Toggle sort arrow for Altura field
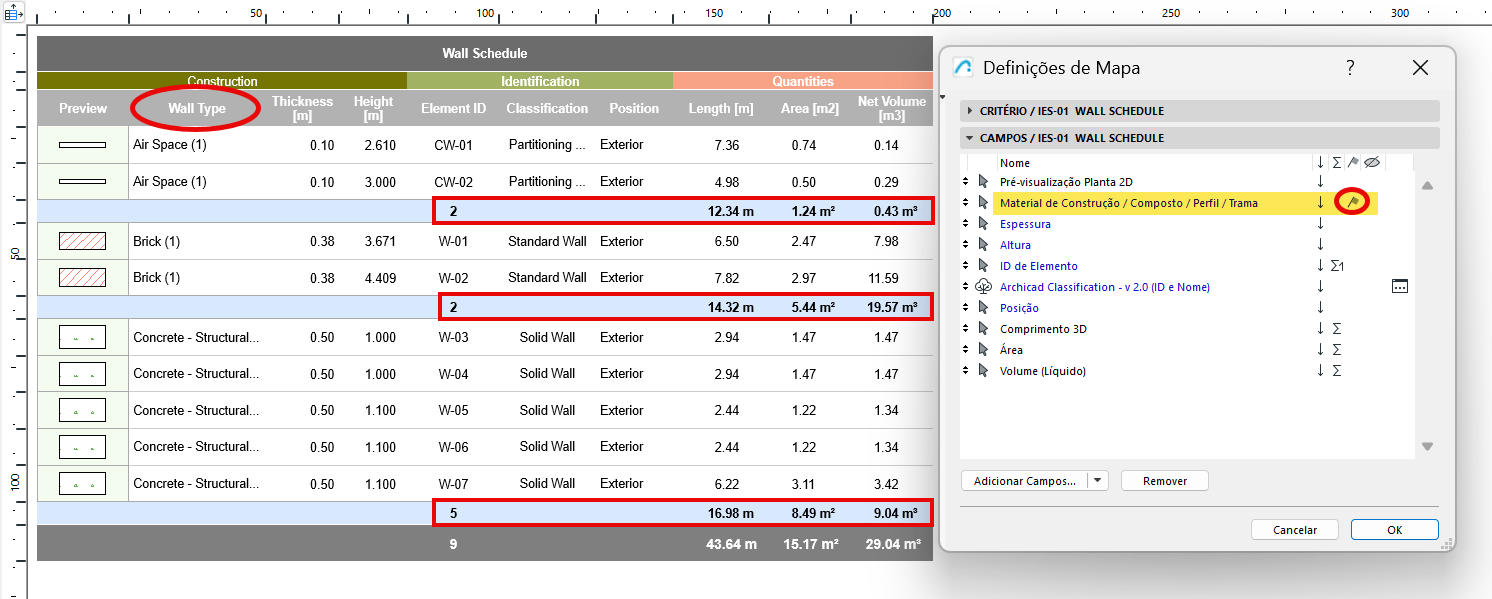The height and width of the screenshot is (599, 1492). pos(1320,245)
